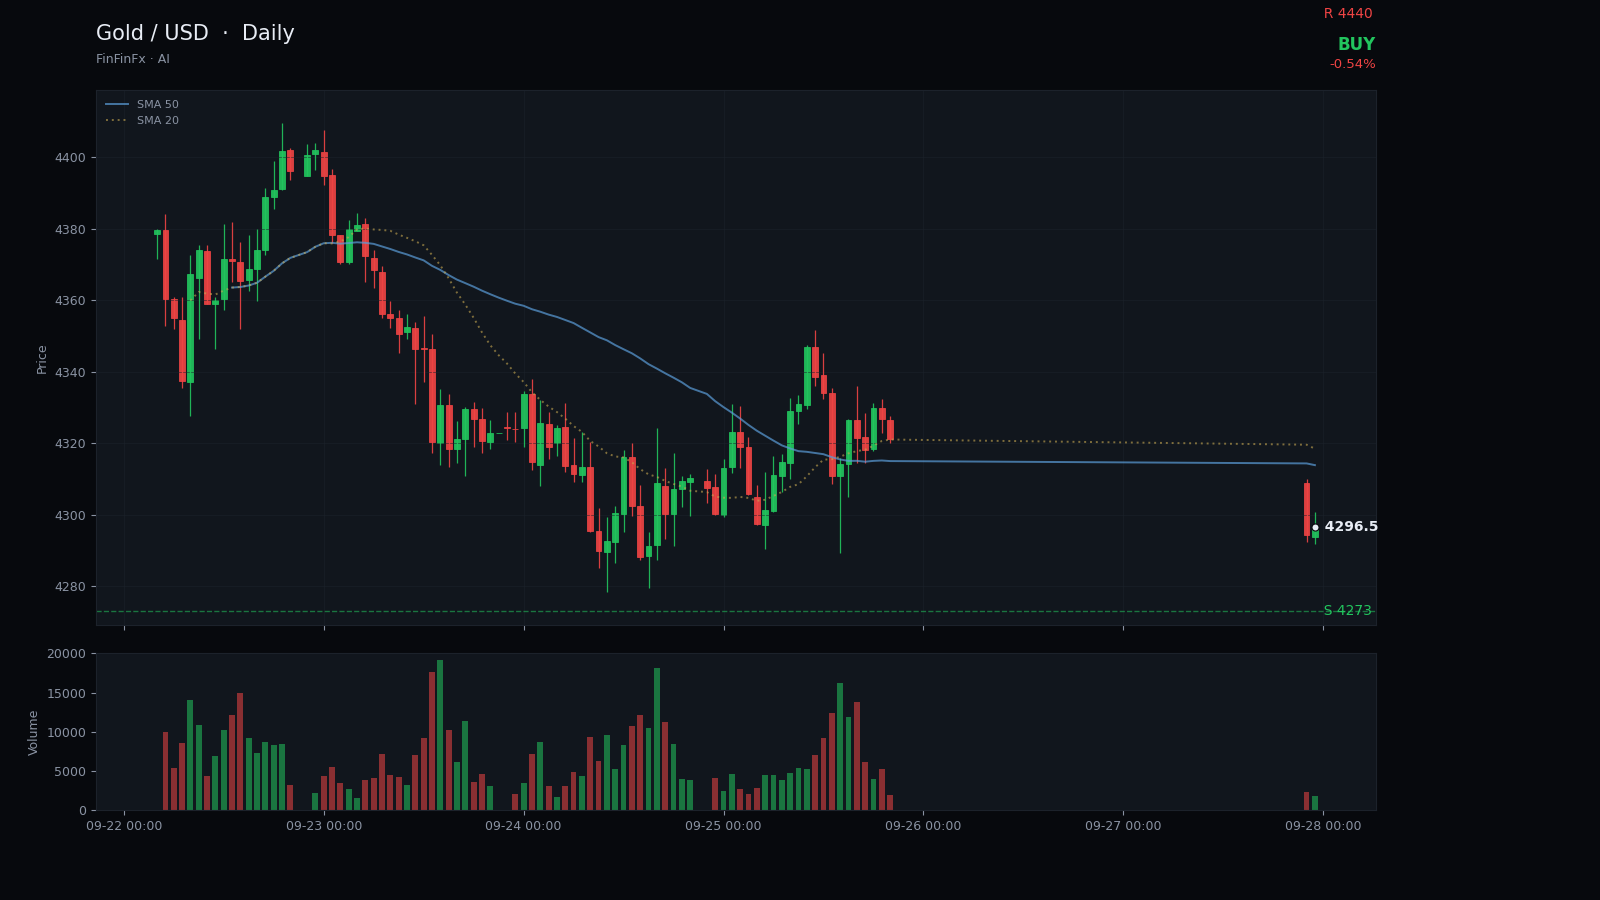Click the Price axis title
1600x900 pixels.
(42, 359)
